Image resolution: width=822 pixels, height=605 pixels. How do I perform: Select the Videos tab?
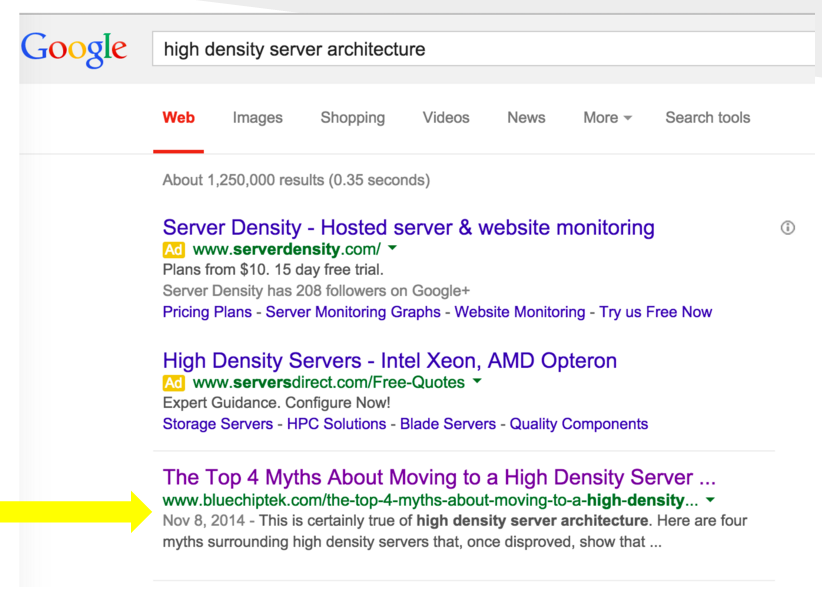(x=446, y=117)
